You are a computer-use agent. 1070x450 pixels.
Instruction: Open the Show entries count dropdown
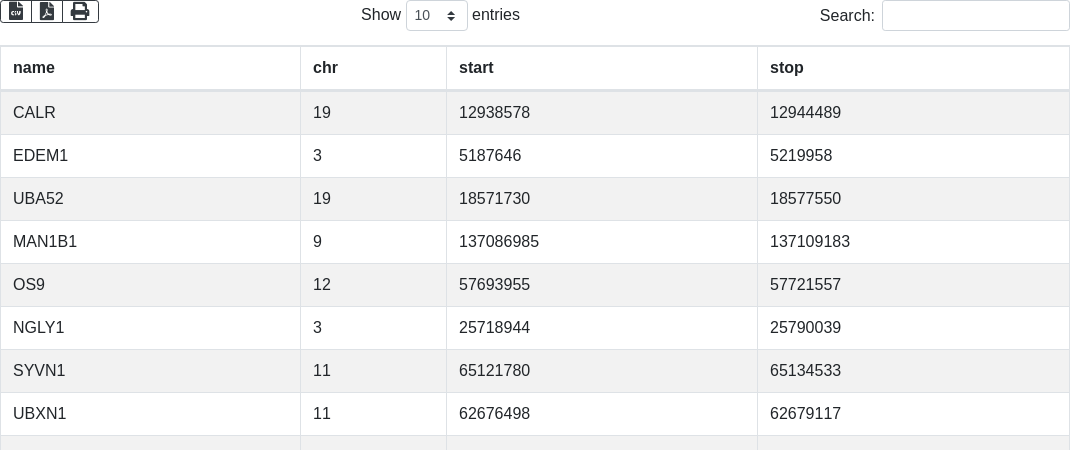(x=436, y=15)
